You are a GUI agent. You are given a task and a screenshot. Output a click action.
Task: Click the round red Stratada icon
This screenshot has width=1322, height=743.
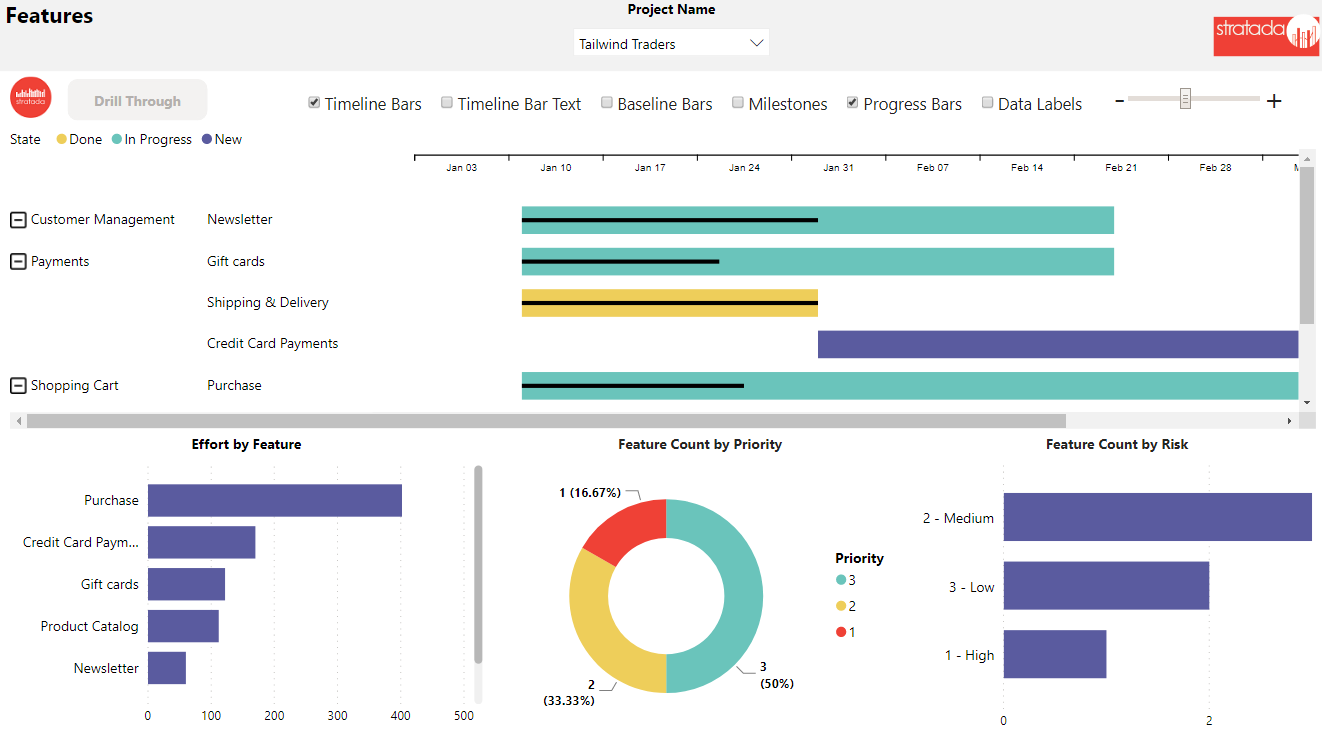click(30, 98)
